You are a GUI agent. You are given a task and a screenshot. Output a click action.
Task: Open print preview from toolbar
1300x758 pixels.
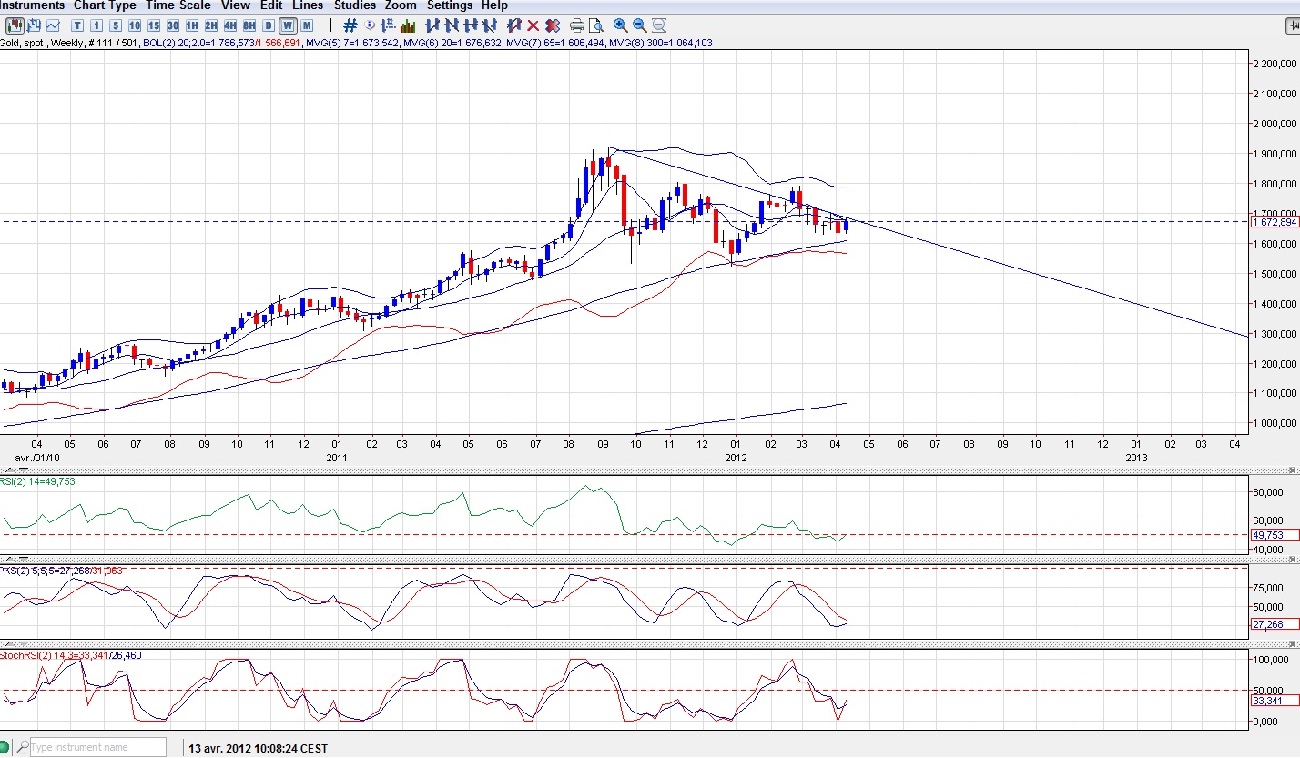coord(596,25)
